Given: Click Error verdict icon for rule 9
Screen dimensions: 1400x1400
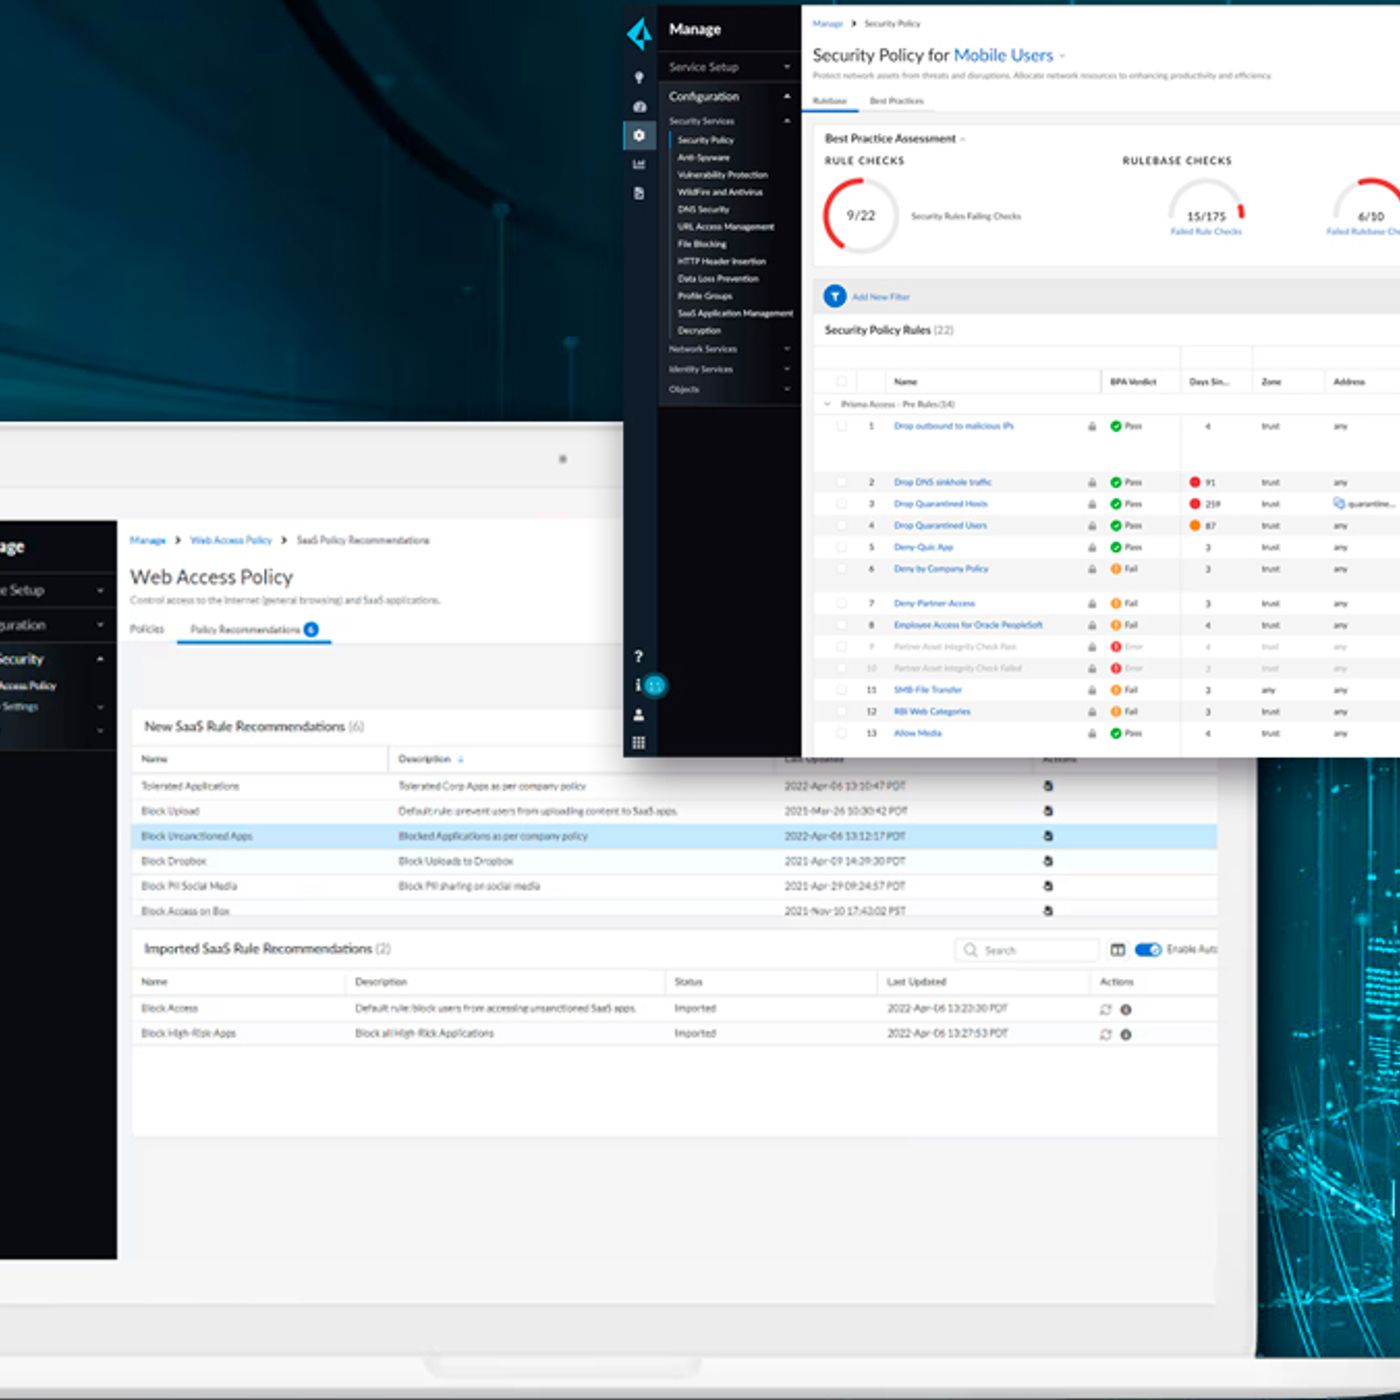Looking at the screenshot, I should (1116, 647).
